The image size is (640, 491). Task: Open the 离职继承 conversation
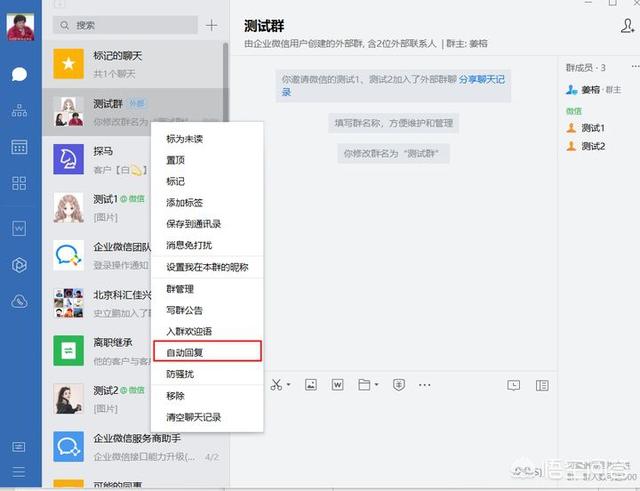point(97,351)
